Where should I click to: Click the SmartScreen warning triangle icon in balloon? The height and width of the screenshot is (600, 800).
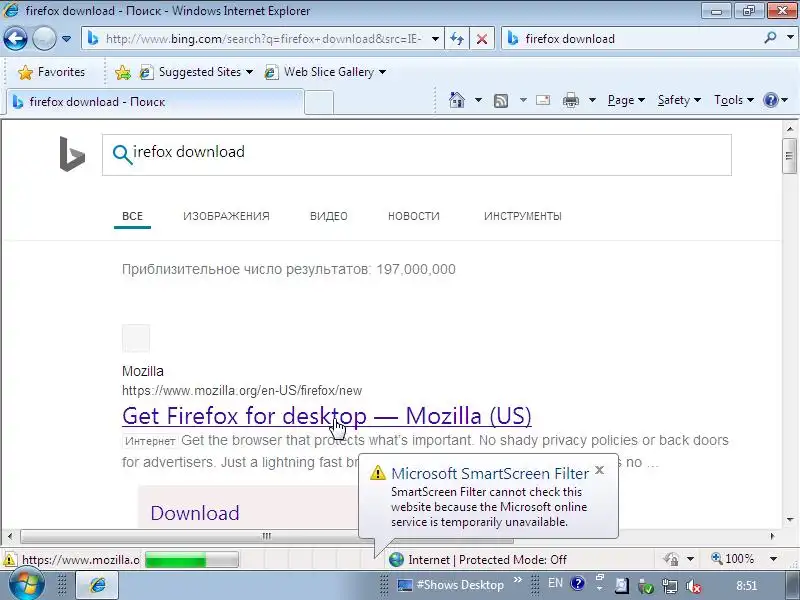(x=378, y=472)
